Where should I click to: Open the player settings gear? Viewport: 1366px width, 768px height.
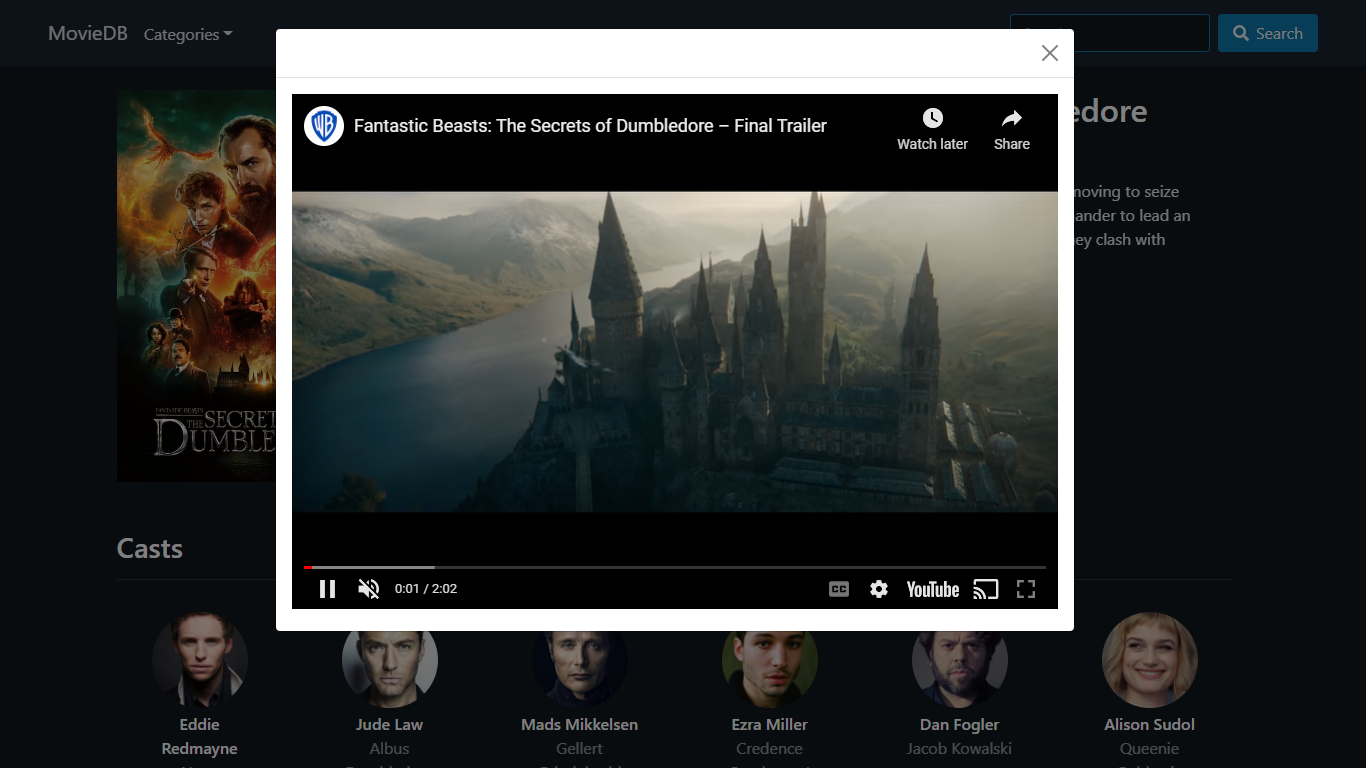[x=879, y=589]
